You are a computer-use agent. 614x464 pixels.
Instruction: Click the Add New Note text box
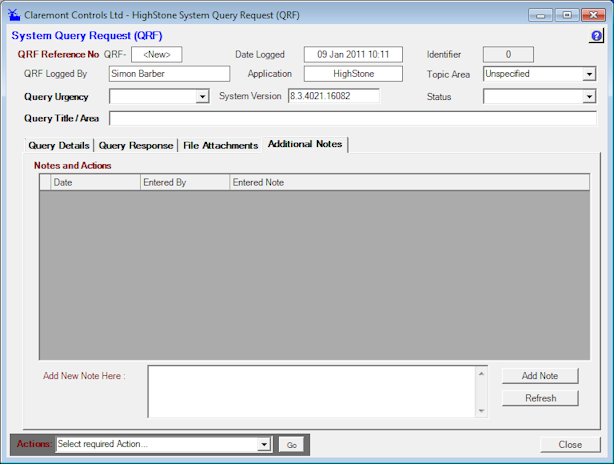click(310, 391)
